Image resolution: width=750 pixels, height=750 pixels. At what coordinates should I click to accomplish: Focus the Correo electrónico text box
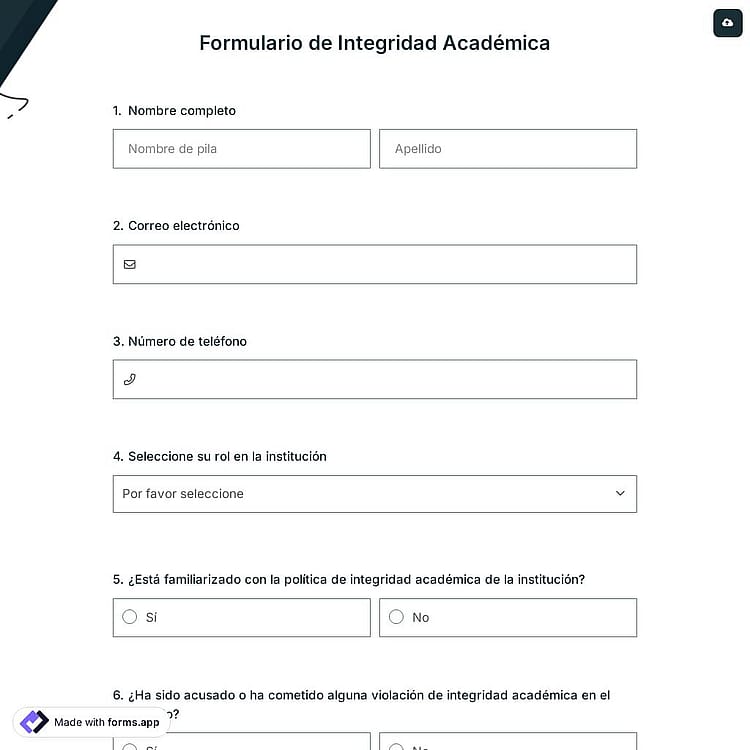[375, 265]
